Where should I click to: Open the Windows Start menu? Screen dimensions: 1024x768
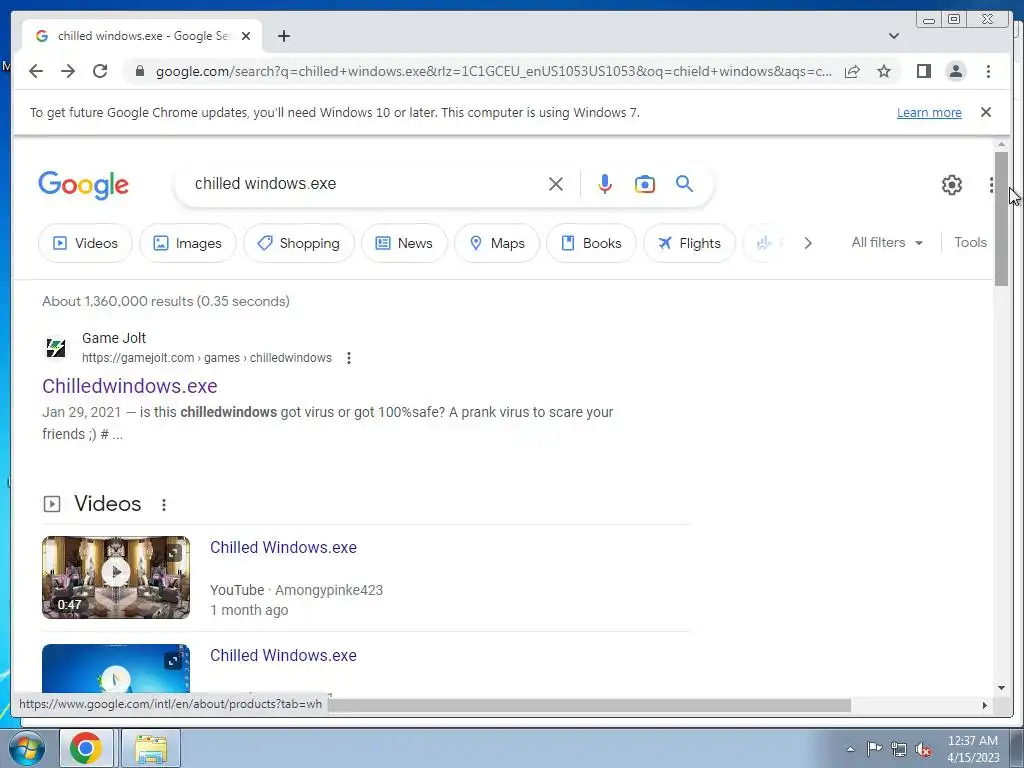point(27,748)
